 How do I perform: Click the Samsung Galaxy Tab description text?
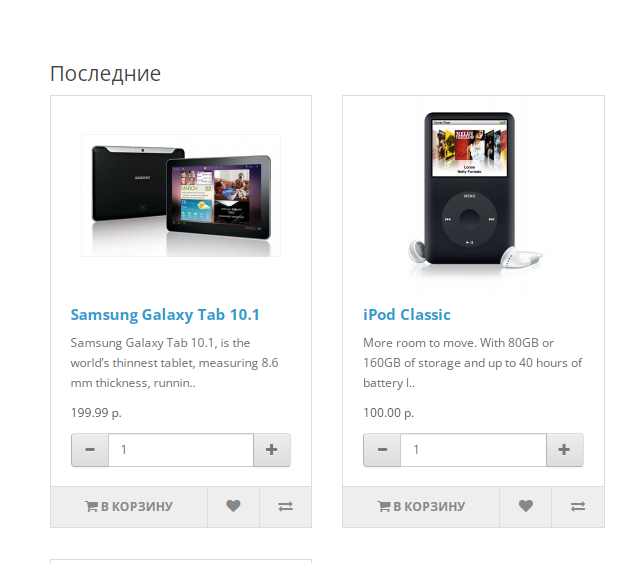(174, 363)
